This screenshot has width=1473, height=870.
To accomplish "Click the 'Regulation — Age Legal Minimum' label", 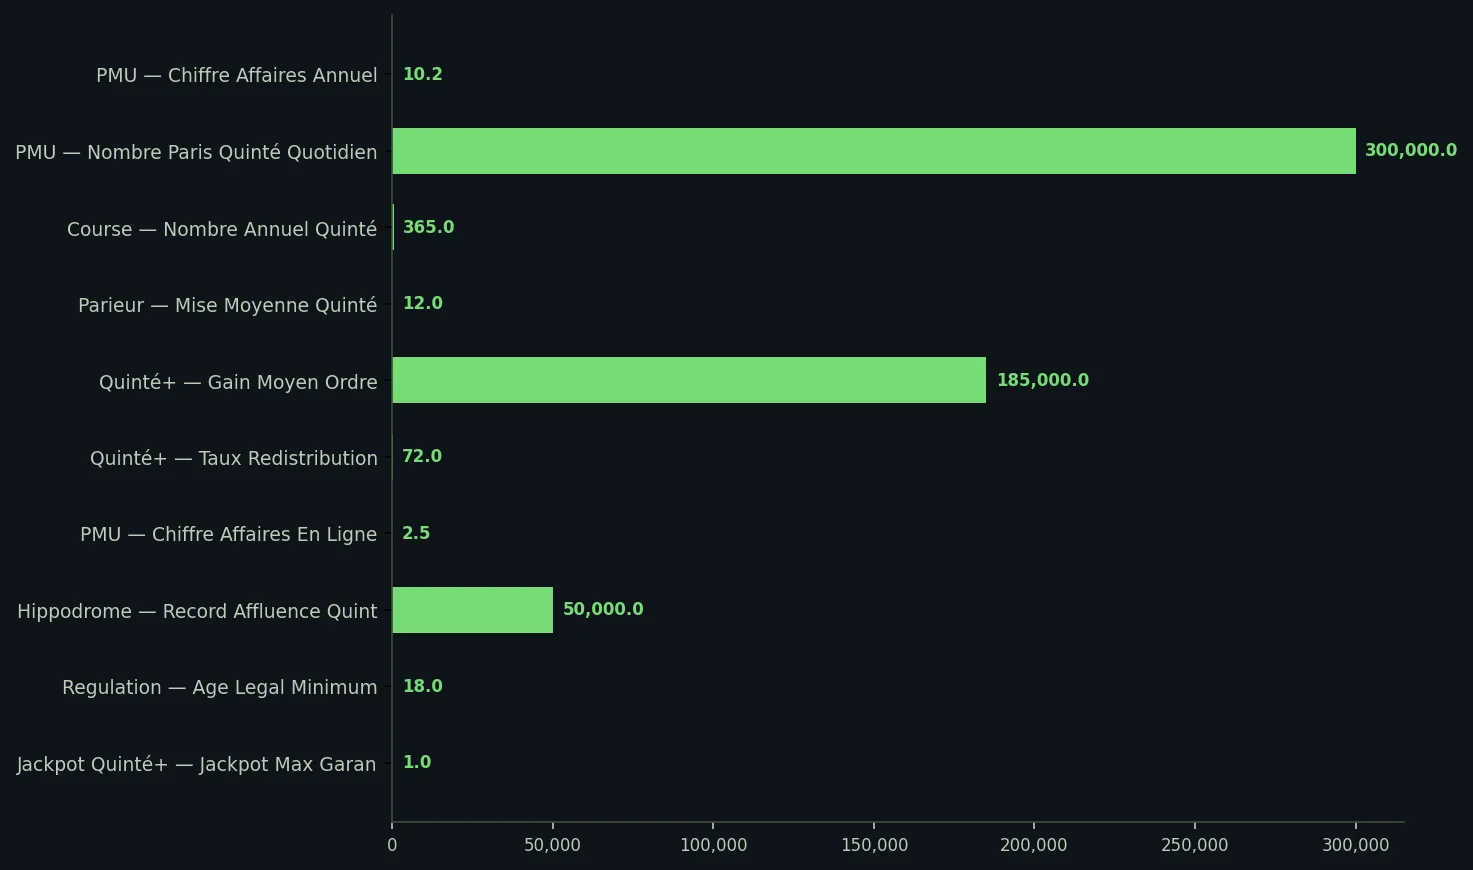I will (220, 688).
